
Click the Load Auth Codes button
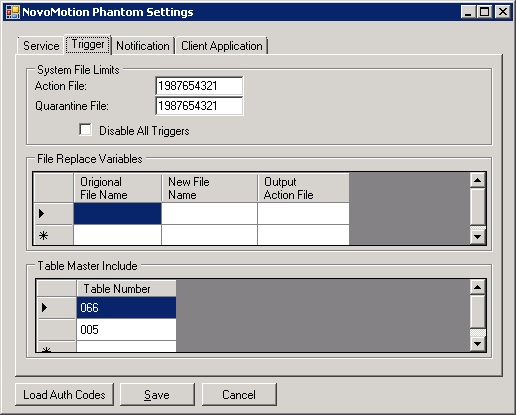[x=64, y=395]
